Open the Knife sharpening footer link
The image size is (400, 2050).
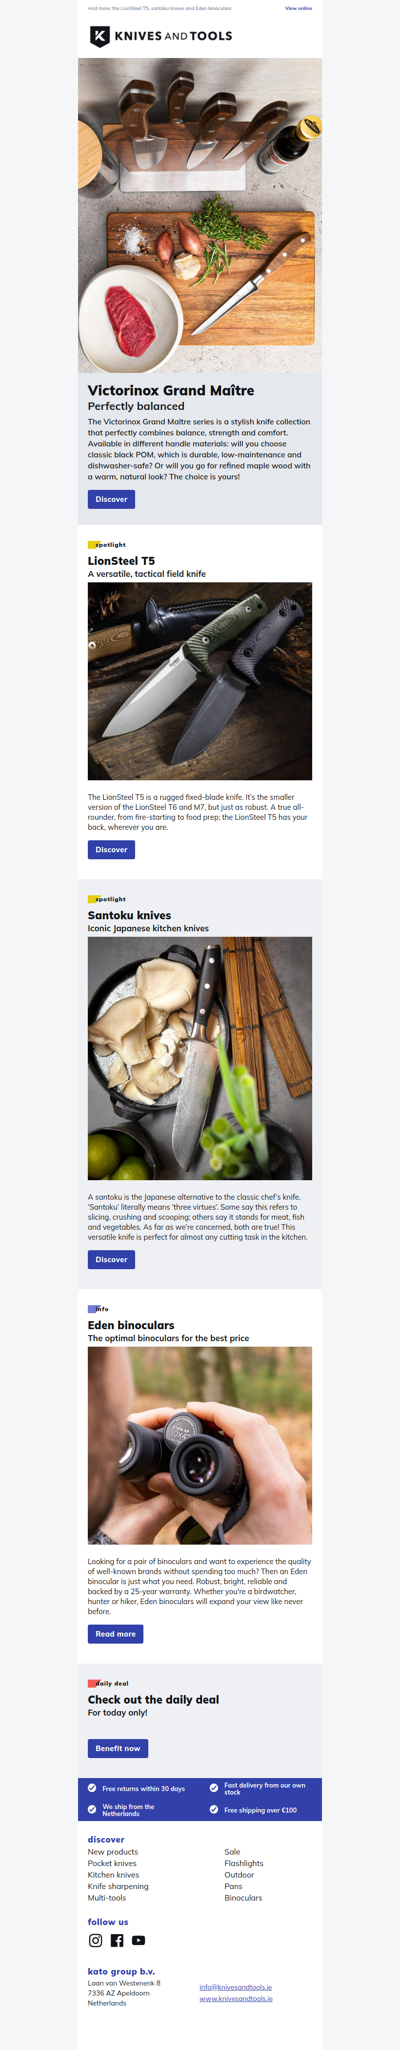[118, 1886]
